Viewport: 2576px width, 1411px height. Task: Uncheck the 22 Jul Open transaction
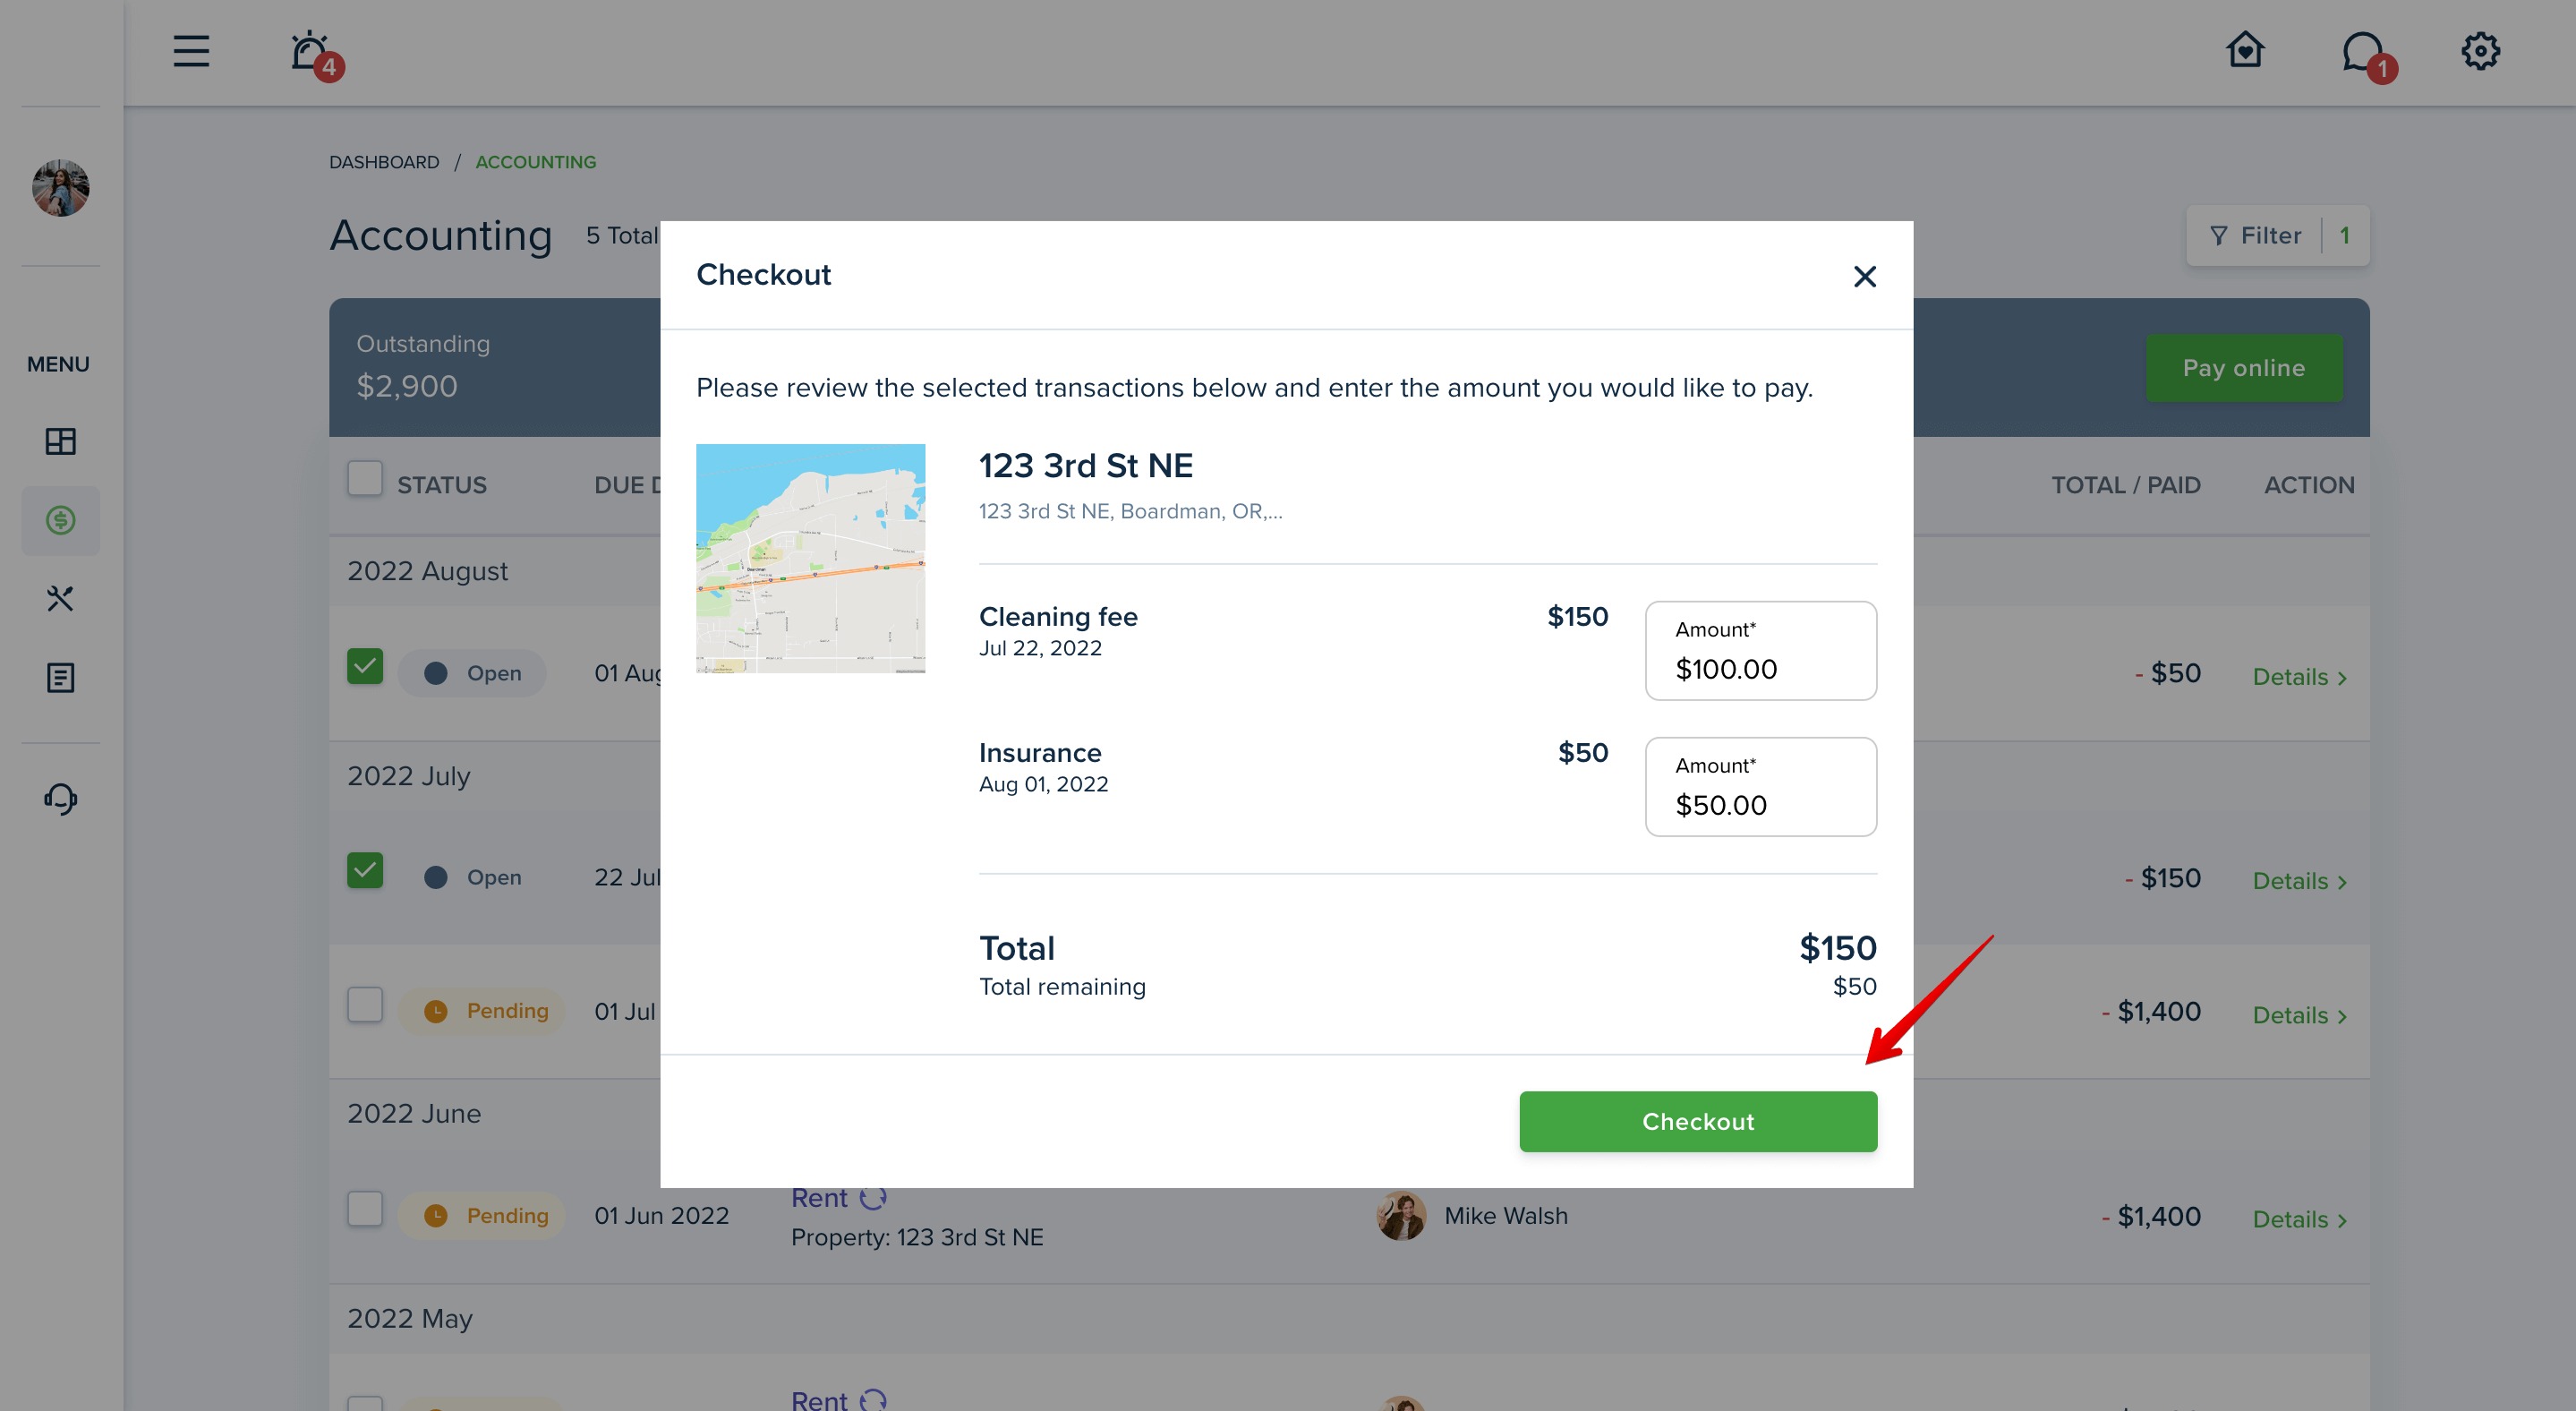pos(365,870)
